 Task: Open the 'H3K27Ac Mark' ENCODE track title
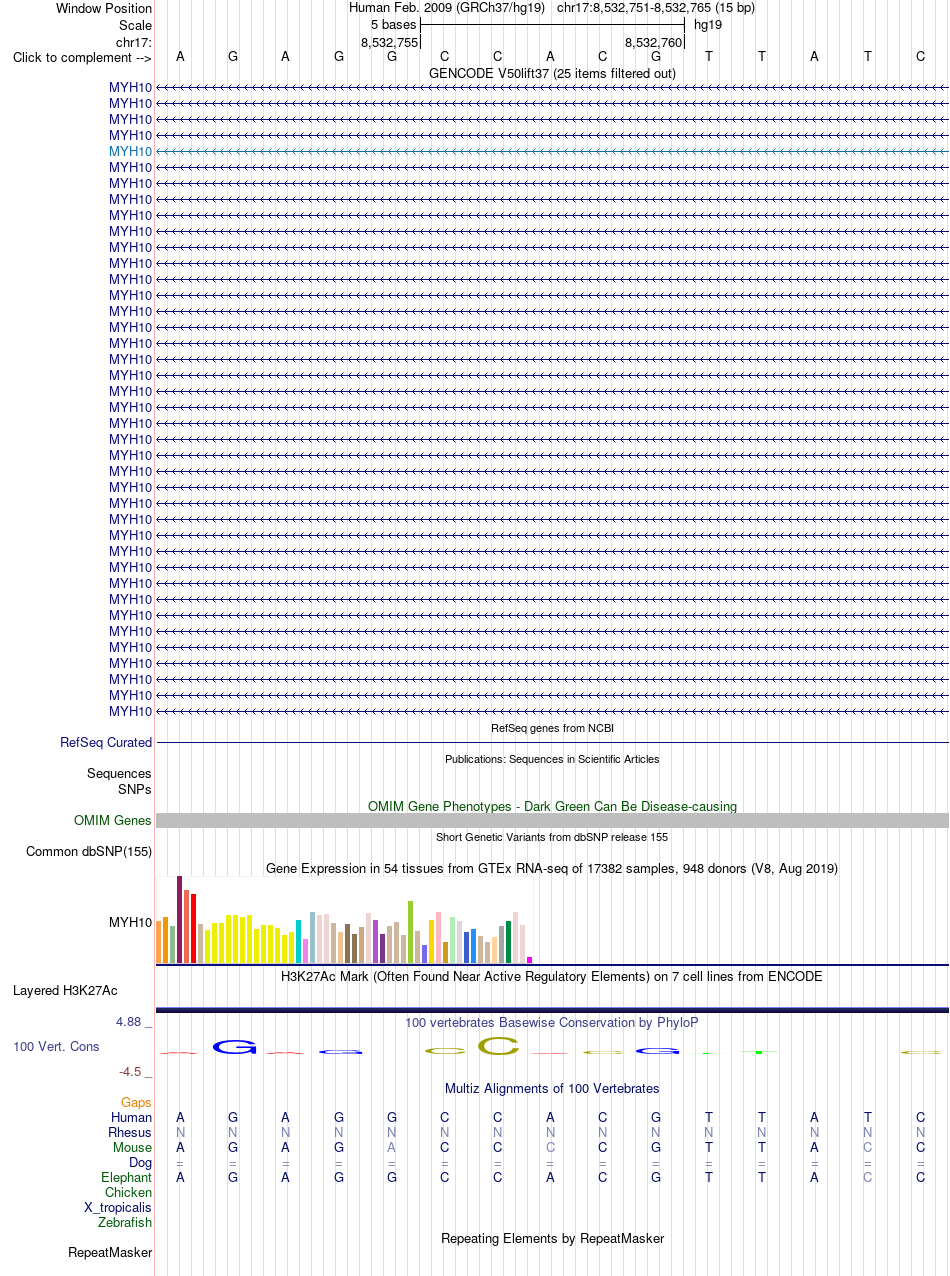pyautogui.click(x=552, y=976)
